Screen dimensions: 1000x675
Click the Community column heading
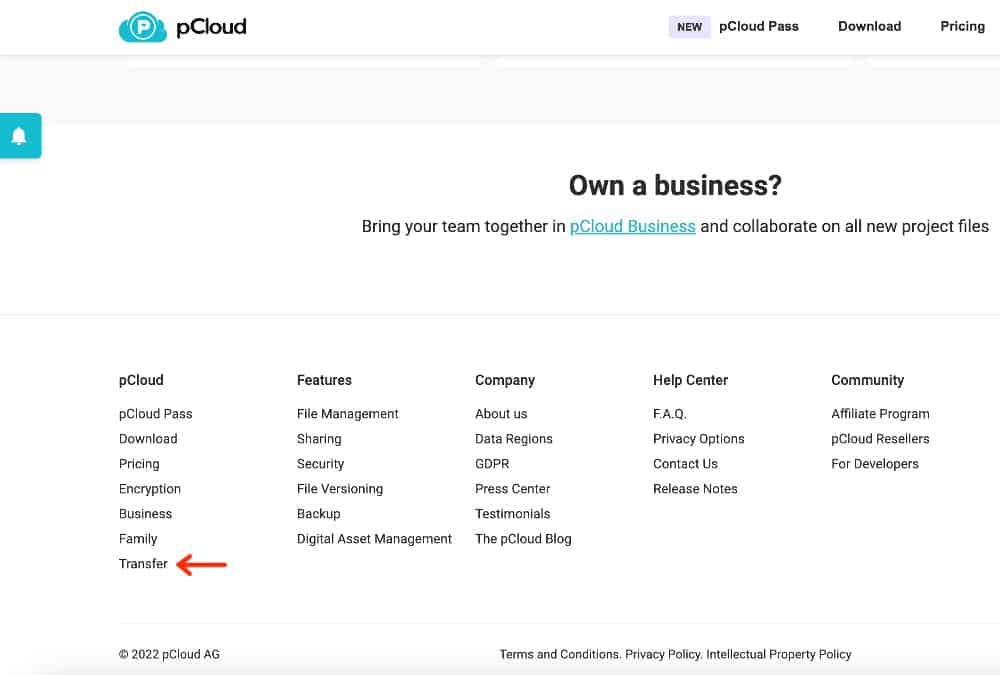point(867,380)
